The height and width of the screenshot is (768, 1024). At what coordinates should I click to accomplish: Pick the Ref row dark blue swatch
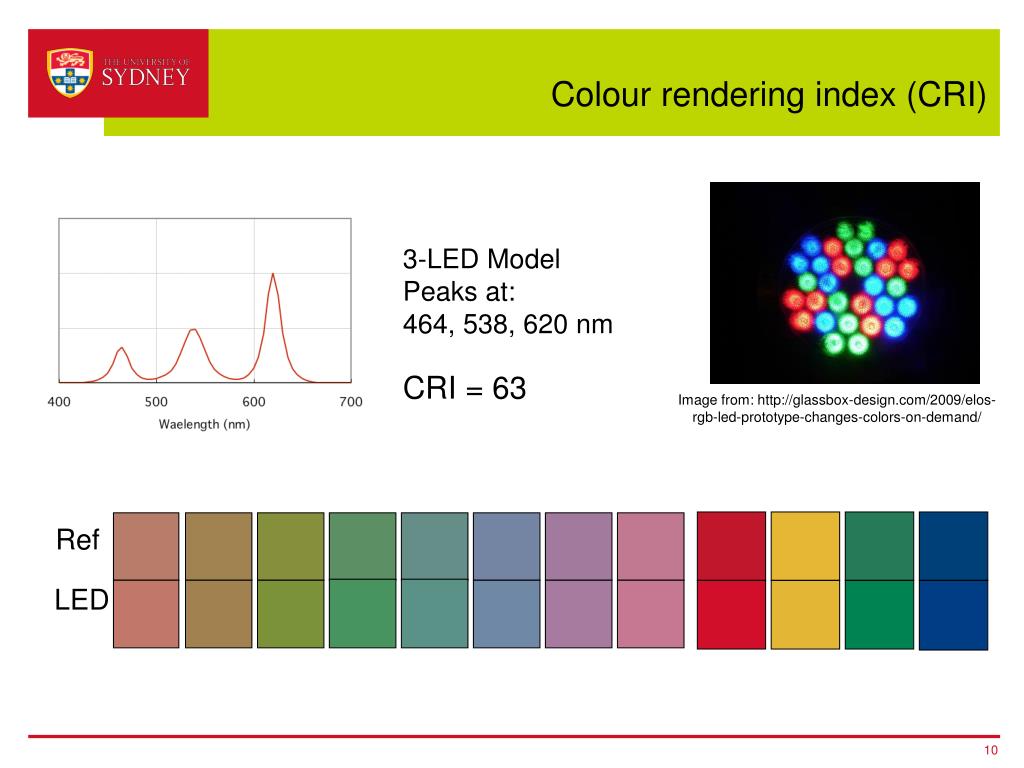tap(953, 546)
